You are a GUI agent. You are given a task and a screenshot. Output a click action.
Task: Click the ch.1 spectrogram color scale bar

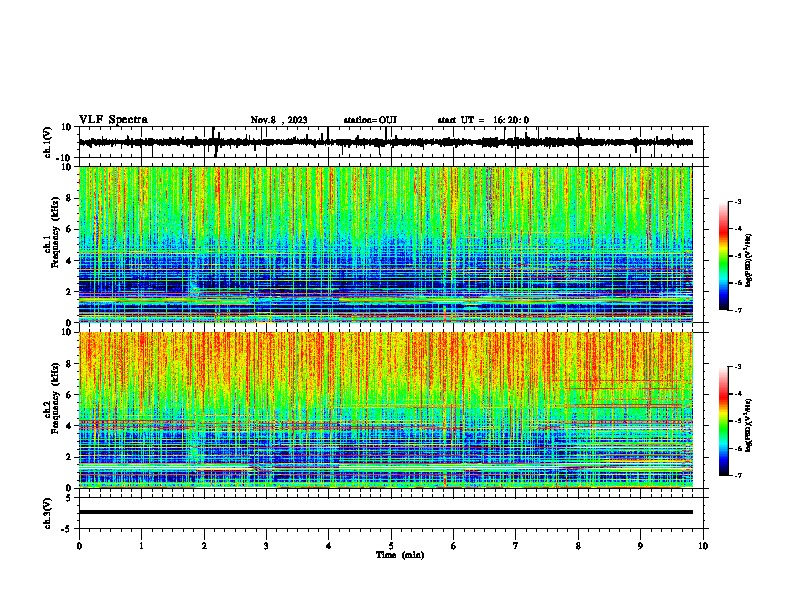tap(724, 256)
